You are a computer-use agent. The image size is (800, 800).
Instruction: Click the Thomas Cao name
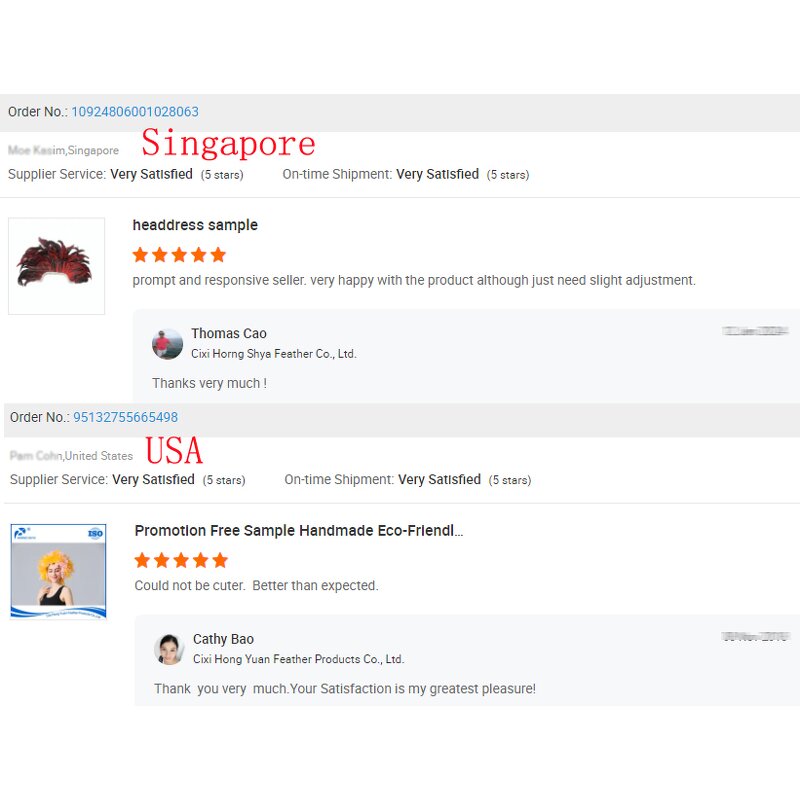point(229,333)
